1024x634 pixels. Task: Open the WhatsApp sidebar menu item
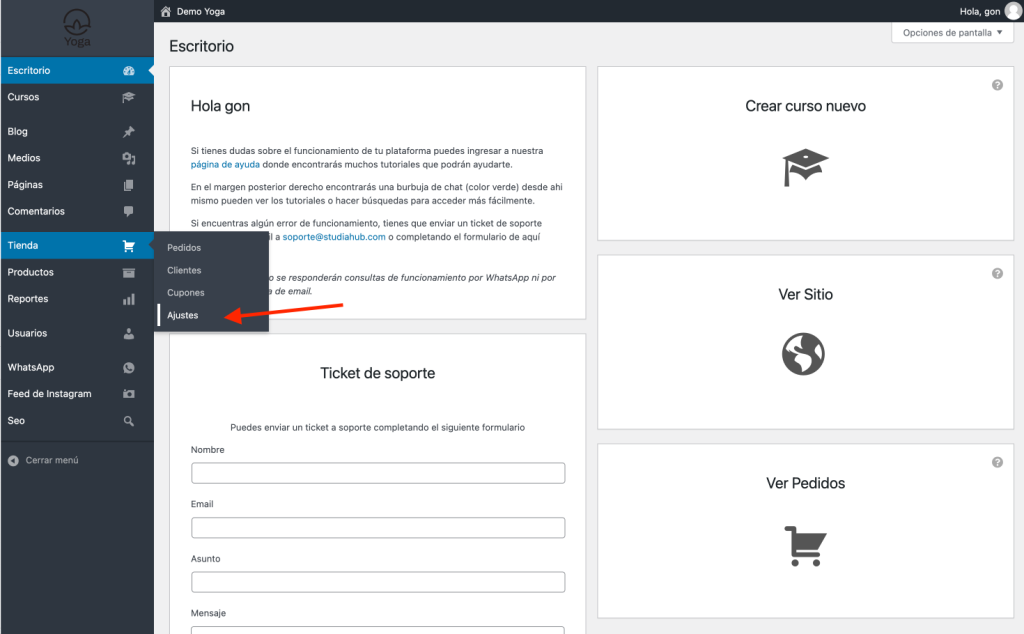click(31, 367)
